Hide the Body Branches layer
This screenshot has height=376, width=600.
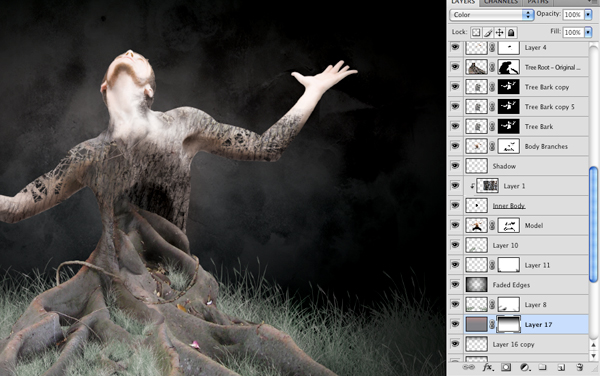pos(455,146)
